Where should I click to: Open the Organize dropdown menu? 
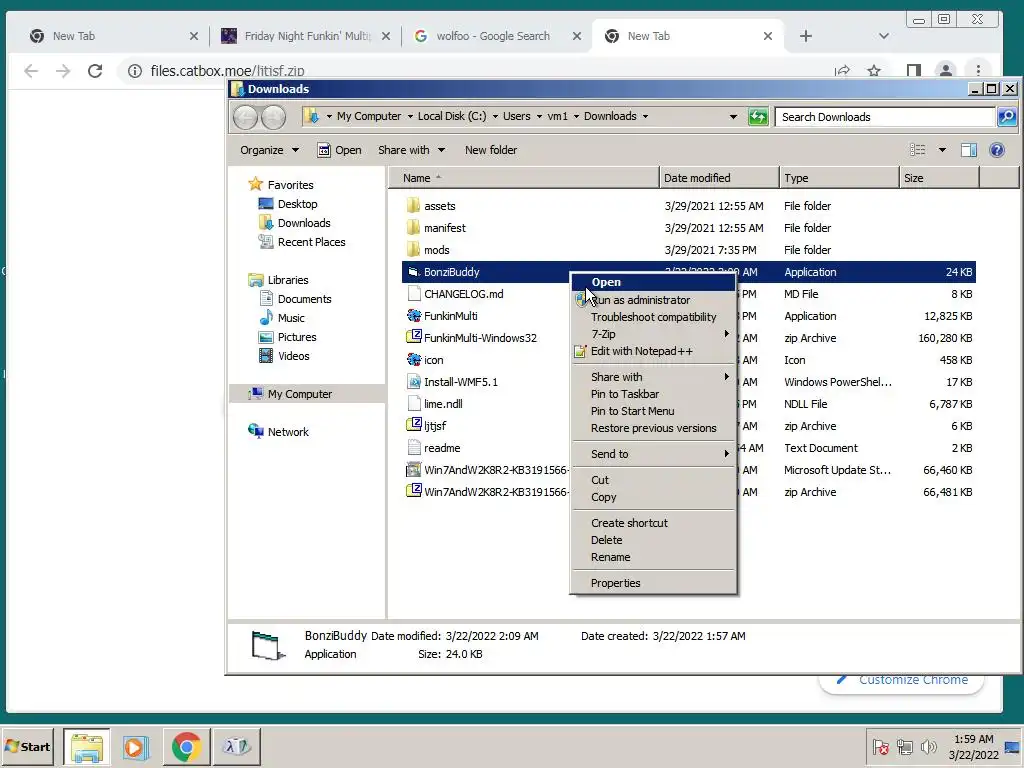tap(269, 150)
